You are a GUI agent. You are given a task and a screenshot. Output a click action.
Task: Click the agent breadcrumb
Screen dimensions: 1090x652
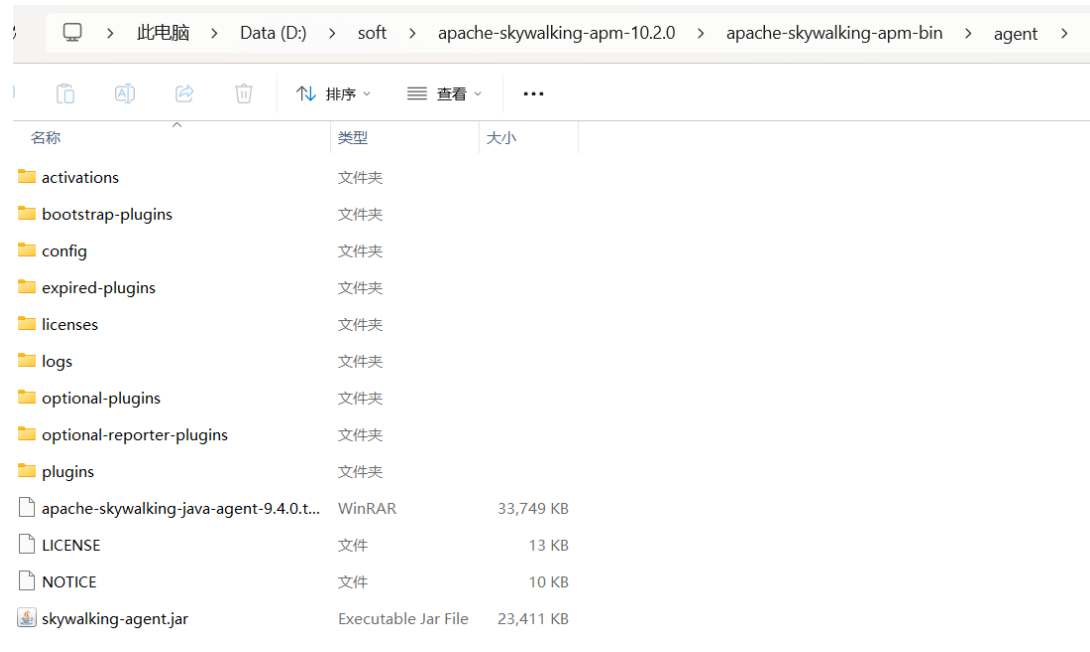[x=1015, y=33]
